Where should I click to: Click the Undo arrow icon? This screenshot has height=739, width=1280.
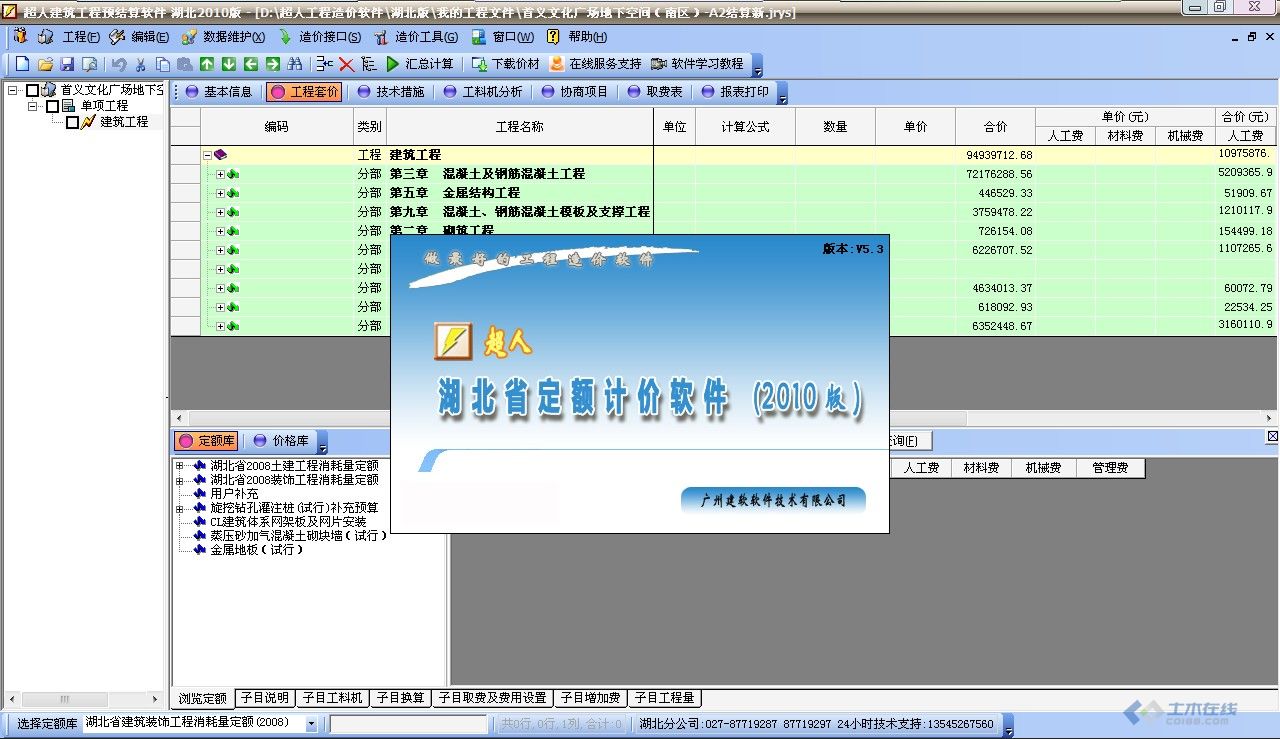pos(119,64)
